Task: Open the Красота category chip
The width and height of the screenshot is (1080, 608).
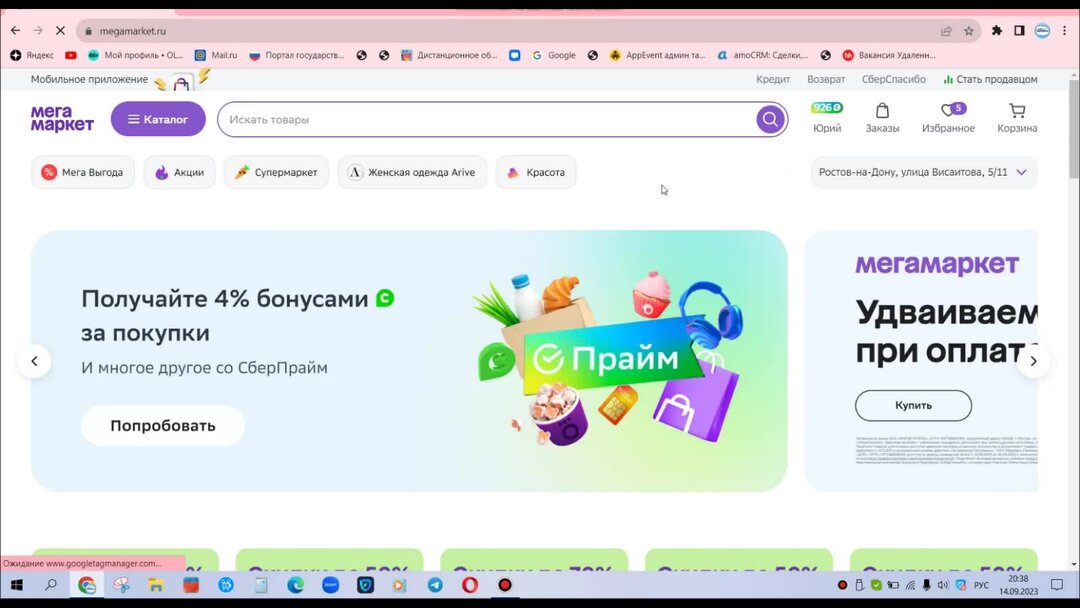Action: (x=536, y=172)
